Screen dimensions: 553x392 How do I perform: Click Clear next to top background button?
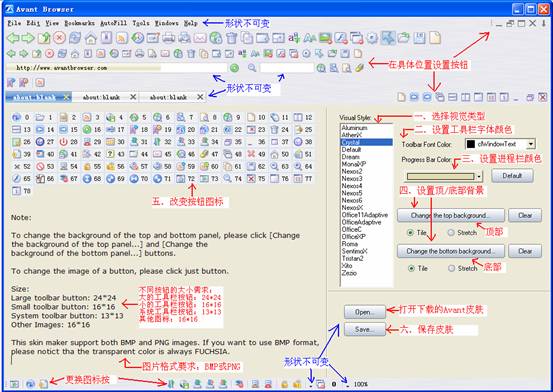(x=525, y=215)
